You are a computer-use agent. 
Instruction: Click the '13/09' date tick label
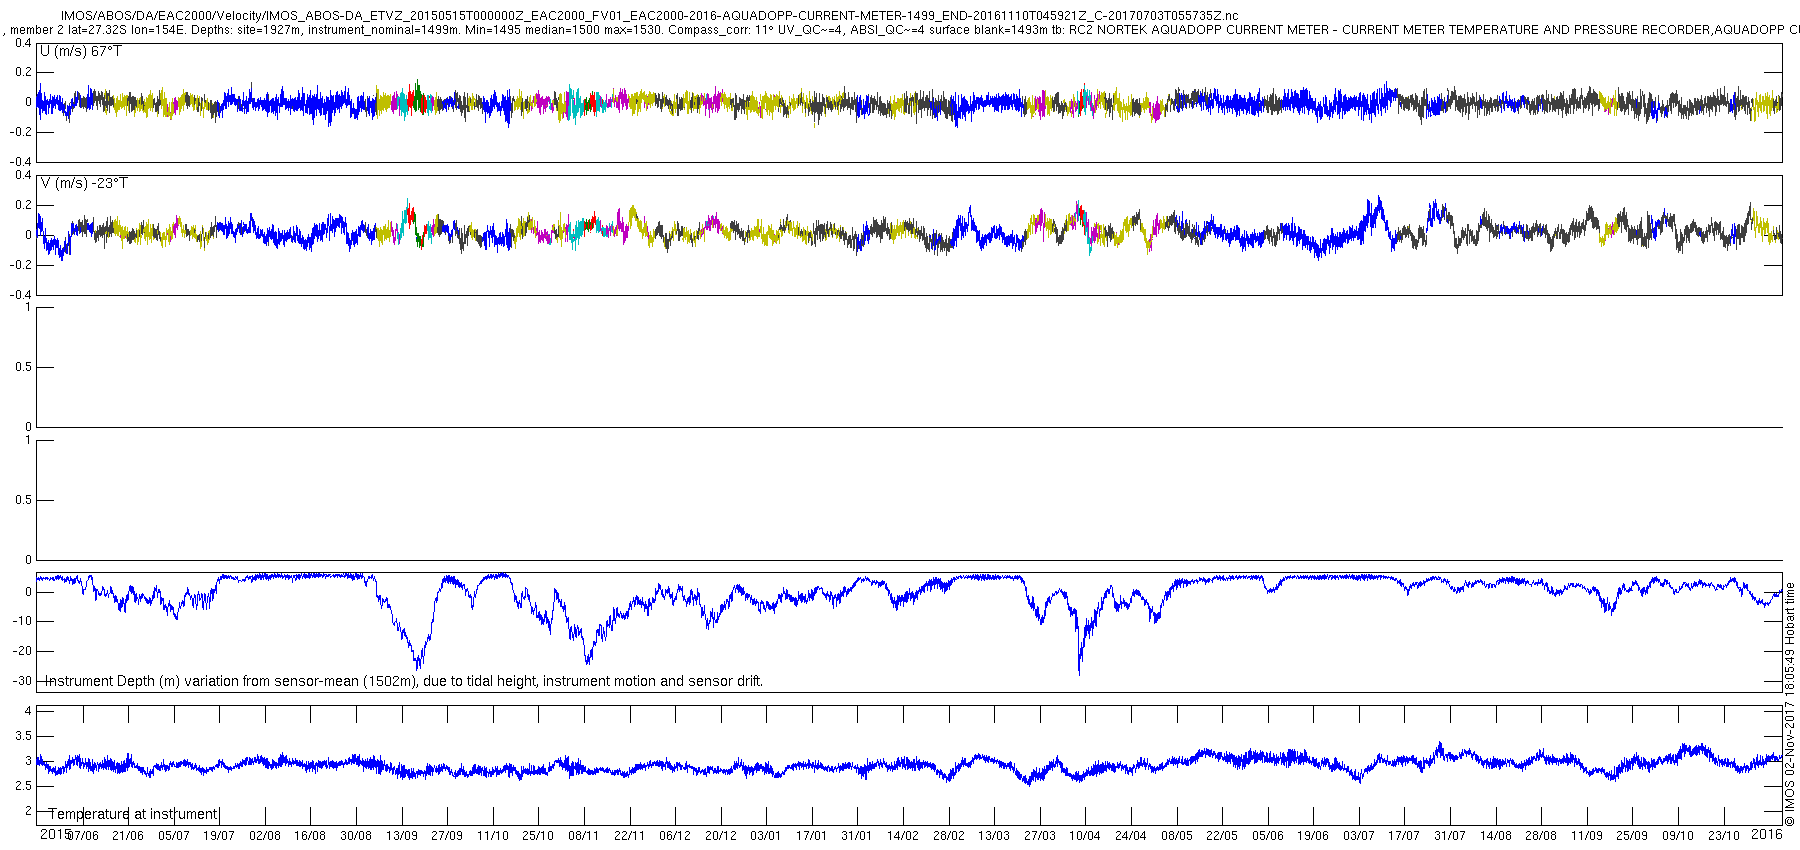point(402,836)
